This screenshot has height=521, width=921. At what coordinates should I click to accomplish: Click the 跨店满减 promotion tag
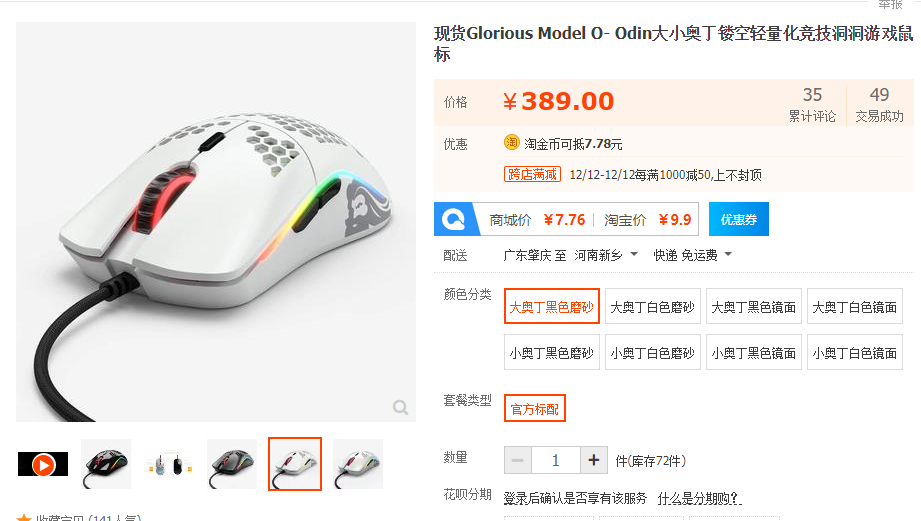tap(532, 174)
